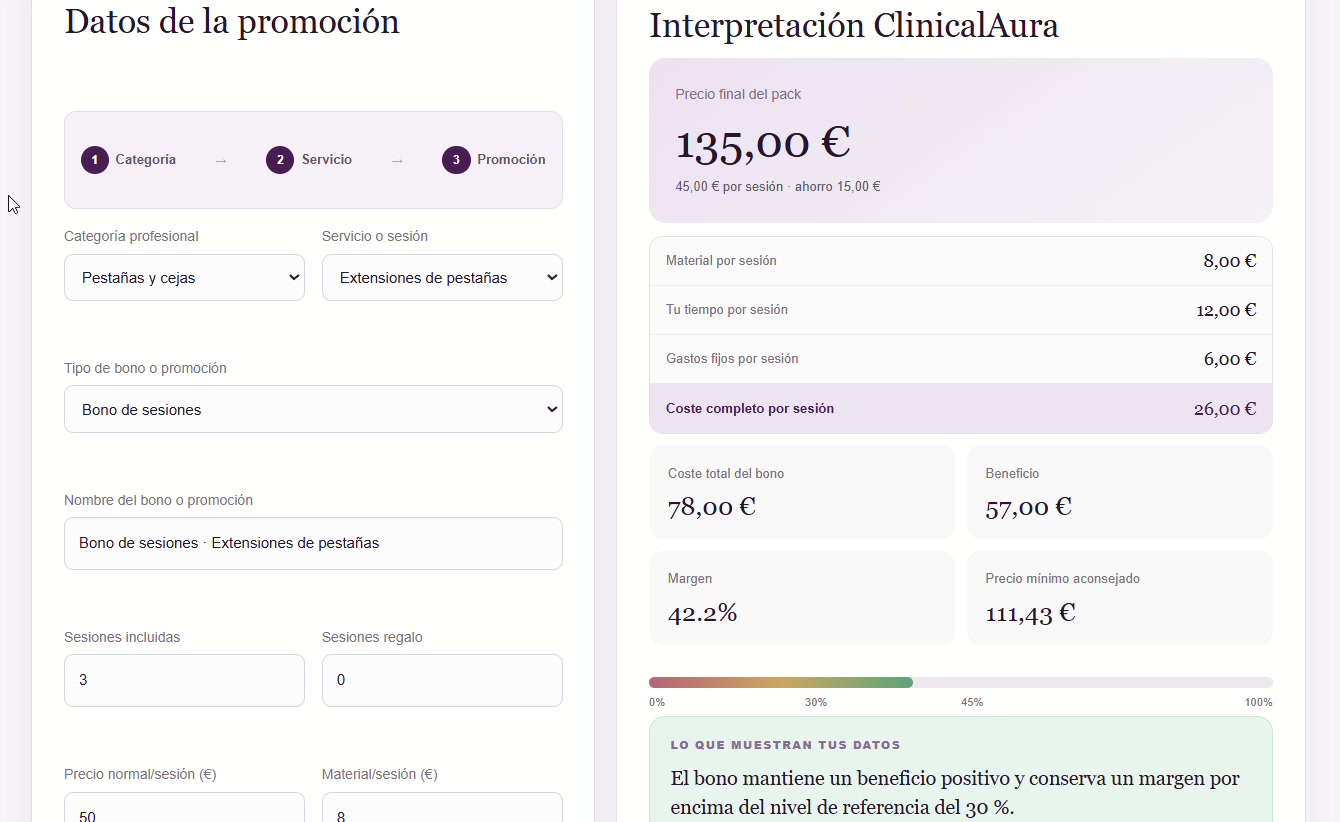Viewport: 1340px width, 822px height.
Task: Click step 1 circle for Categoría
Action: click(95, 160)
